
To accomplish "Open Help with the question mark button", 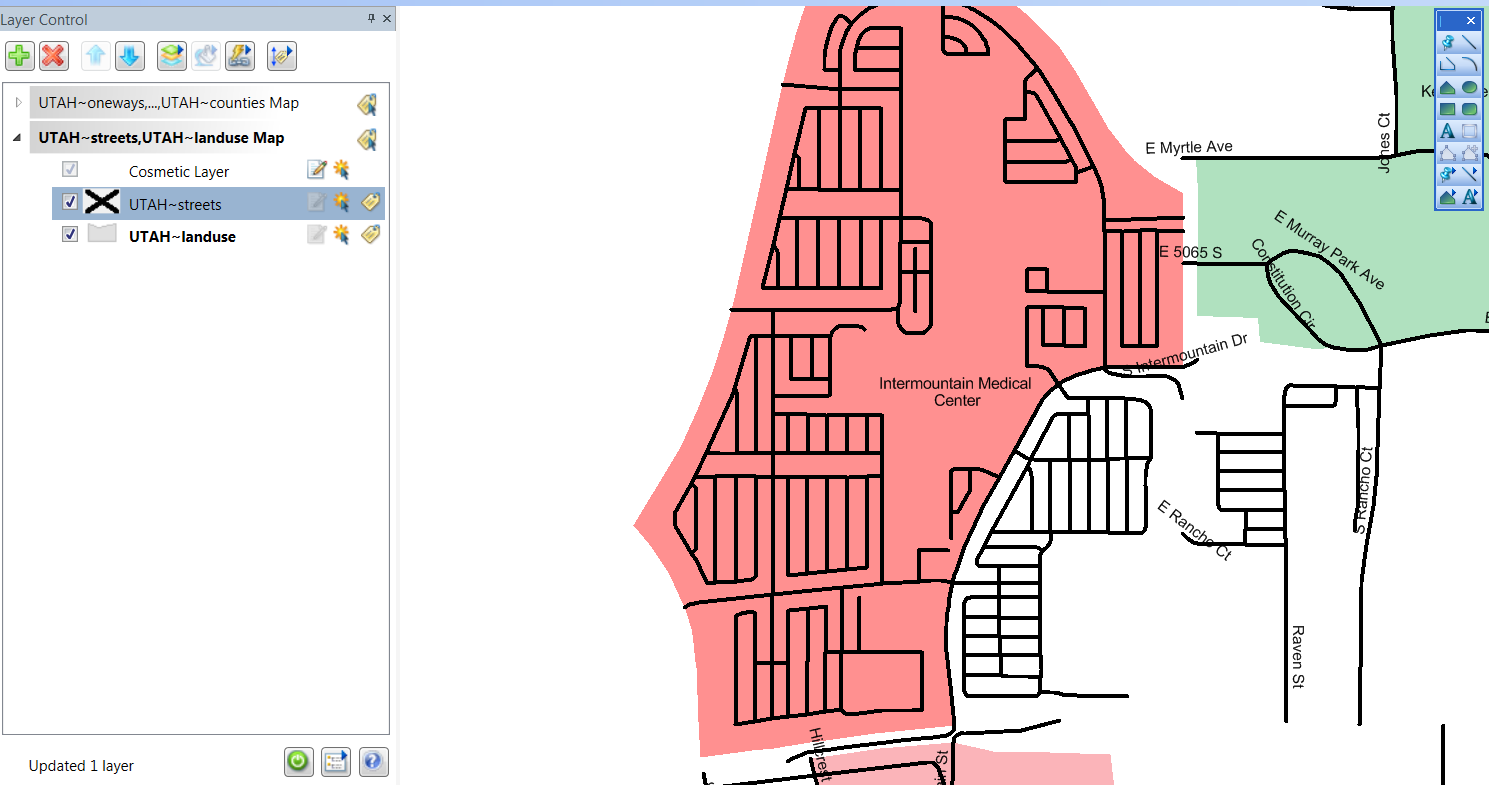I will click(x=373, y=762).
